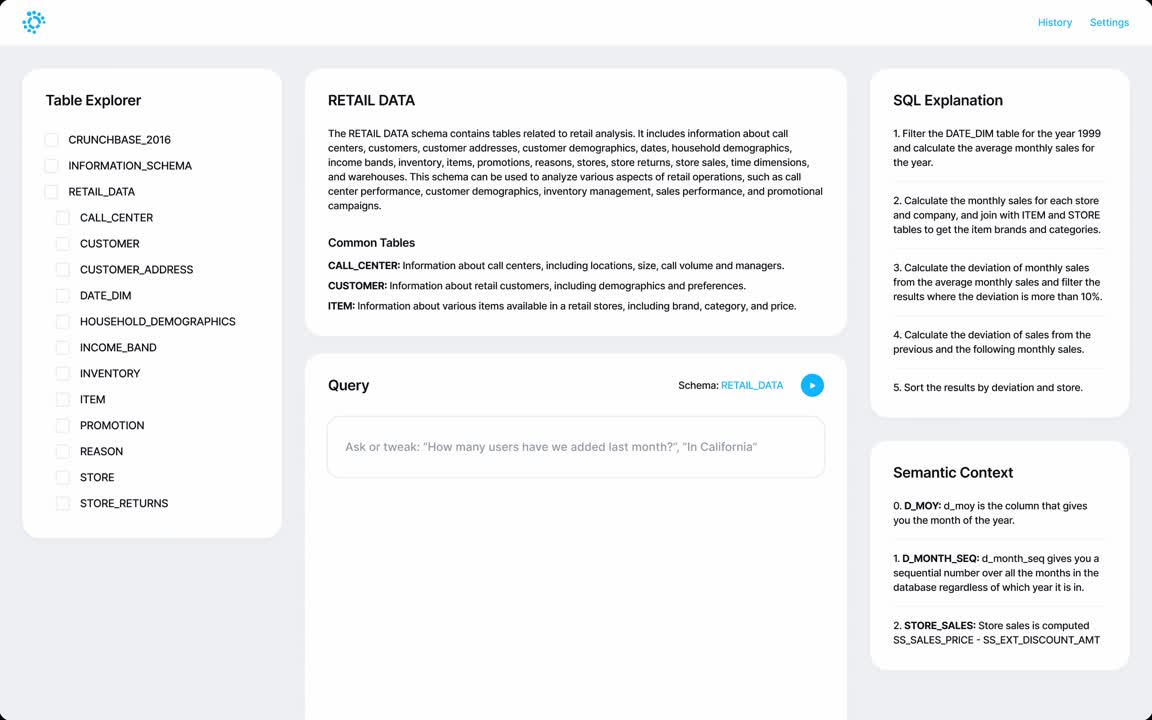Open the History page
This screenshot has width=1152, height=720.
click(1054, 22)
